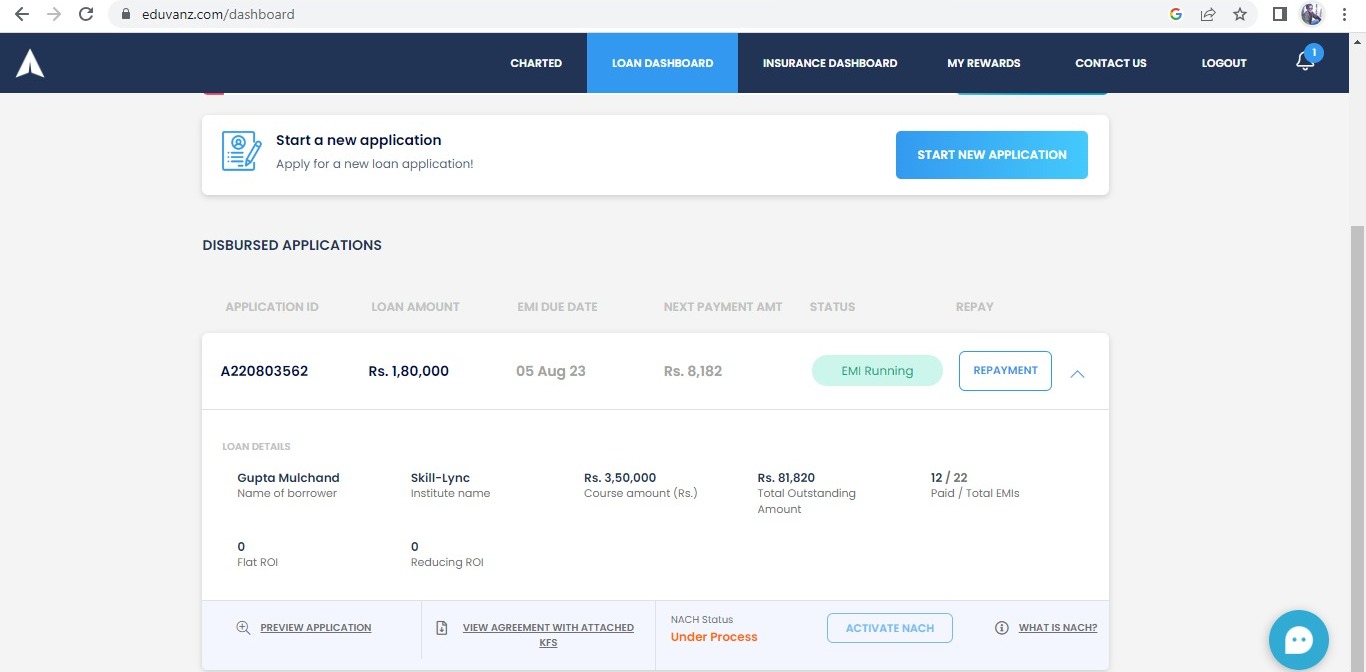This screenshot has height=672, width=1366.
Task: Bookmark this page with star icon
Action: [x=1240, y=14]
